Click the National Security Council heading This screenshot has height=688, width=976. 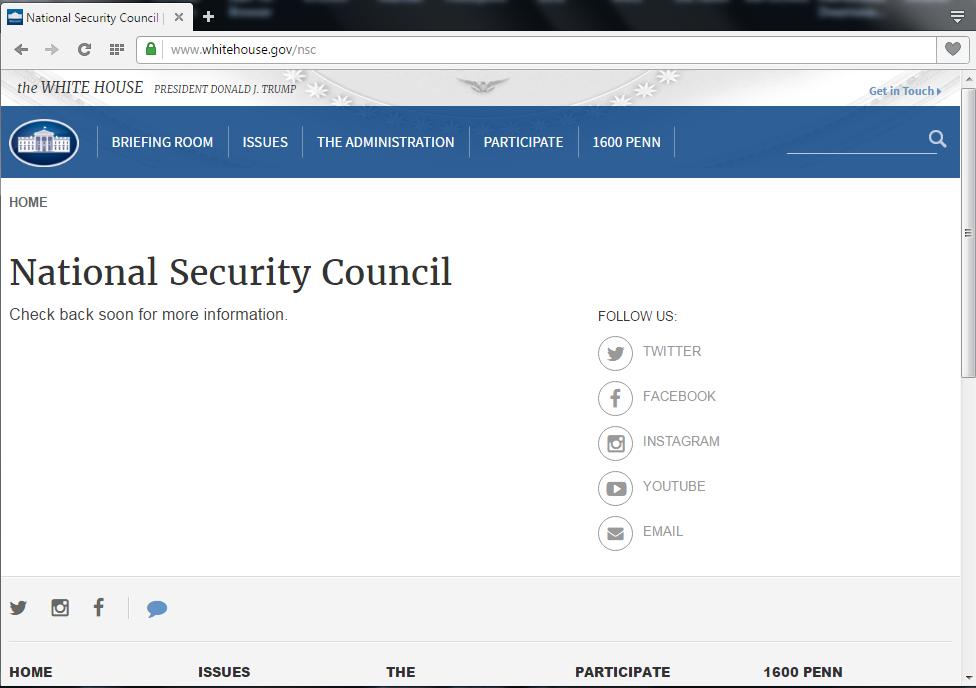click(x=230, y=273)
